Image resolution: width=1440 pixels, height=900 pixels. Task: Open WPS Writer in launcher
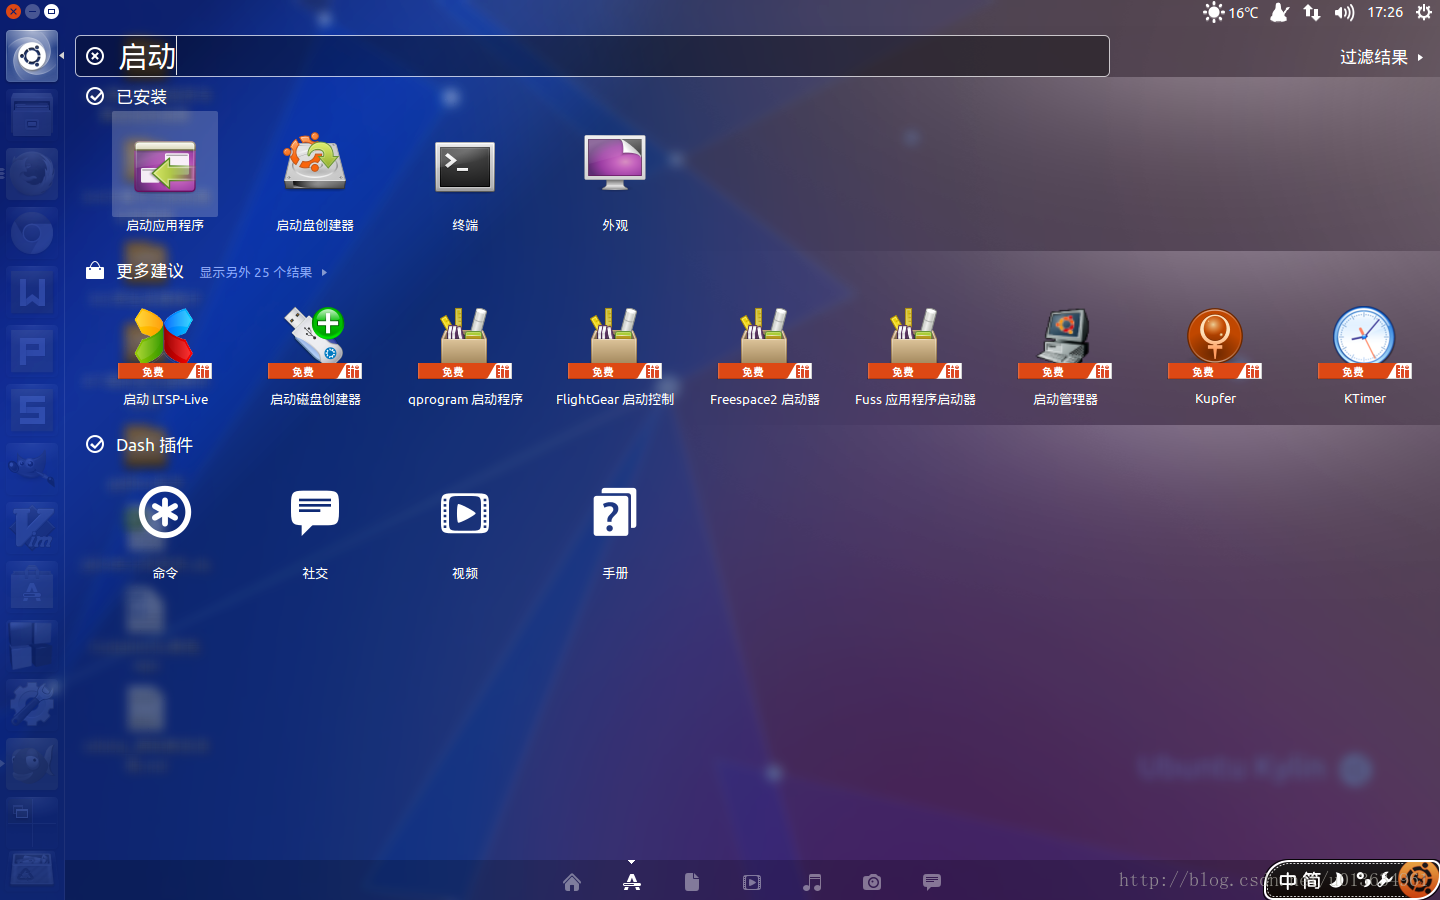pyautogui.click(x=32, y=292)
